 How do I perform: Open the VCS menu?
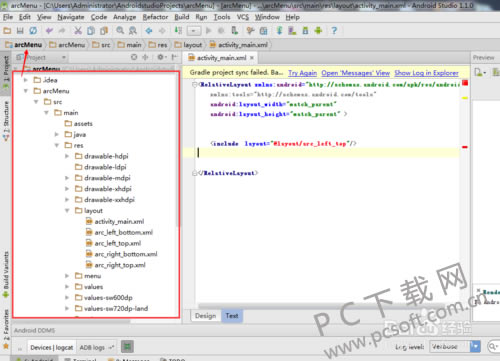243,17
